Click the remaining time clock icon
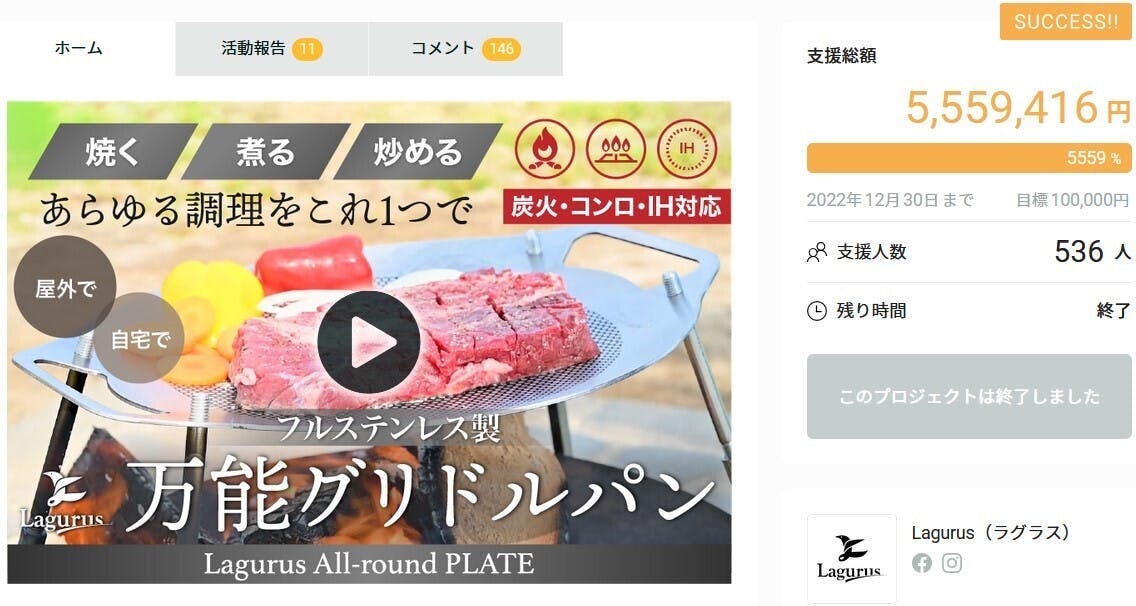Screen dimensions: 1136x606 click(x=816, y=311)
